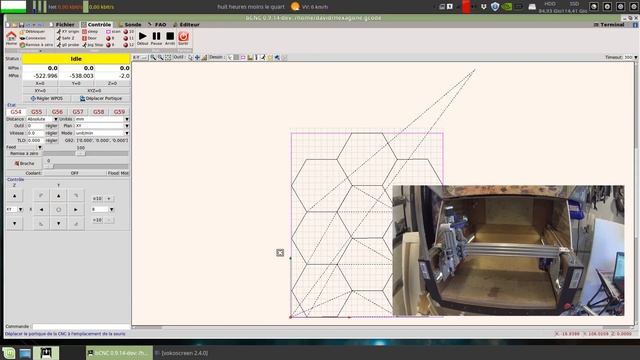The height and width of the screenshot is (360, 640).
Task: Select the blue cross gantry move tool
Action: 197,58
